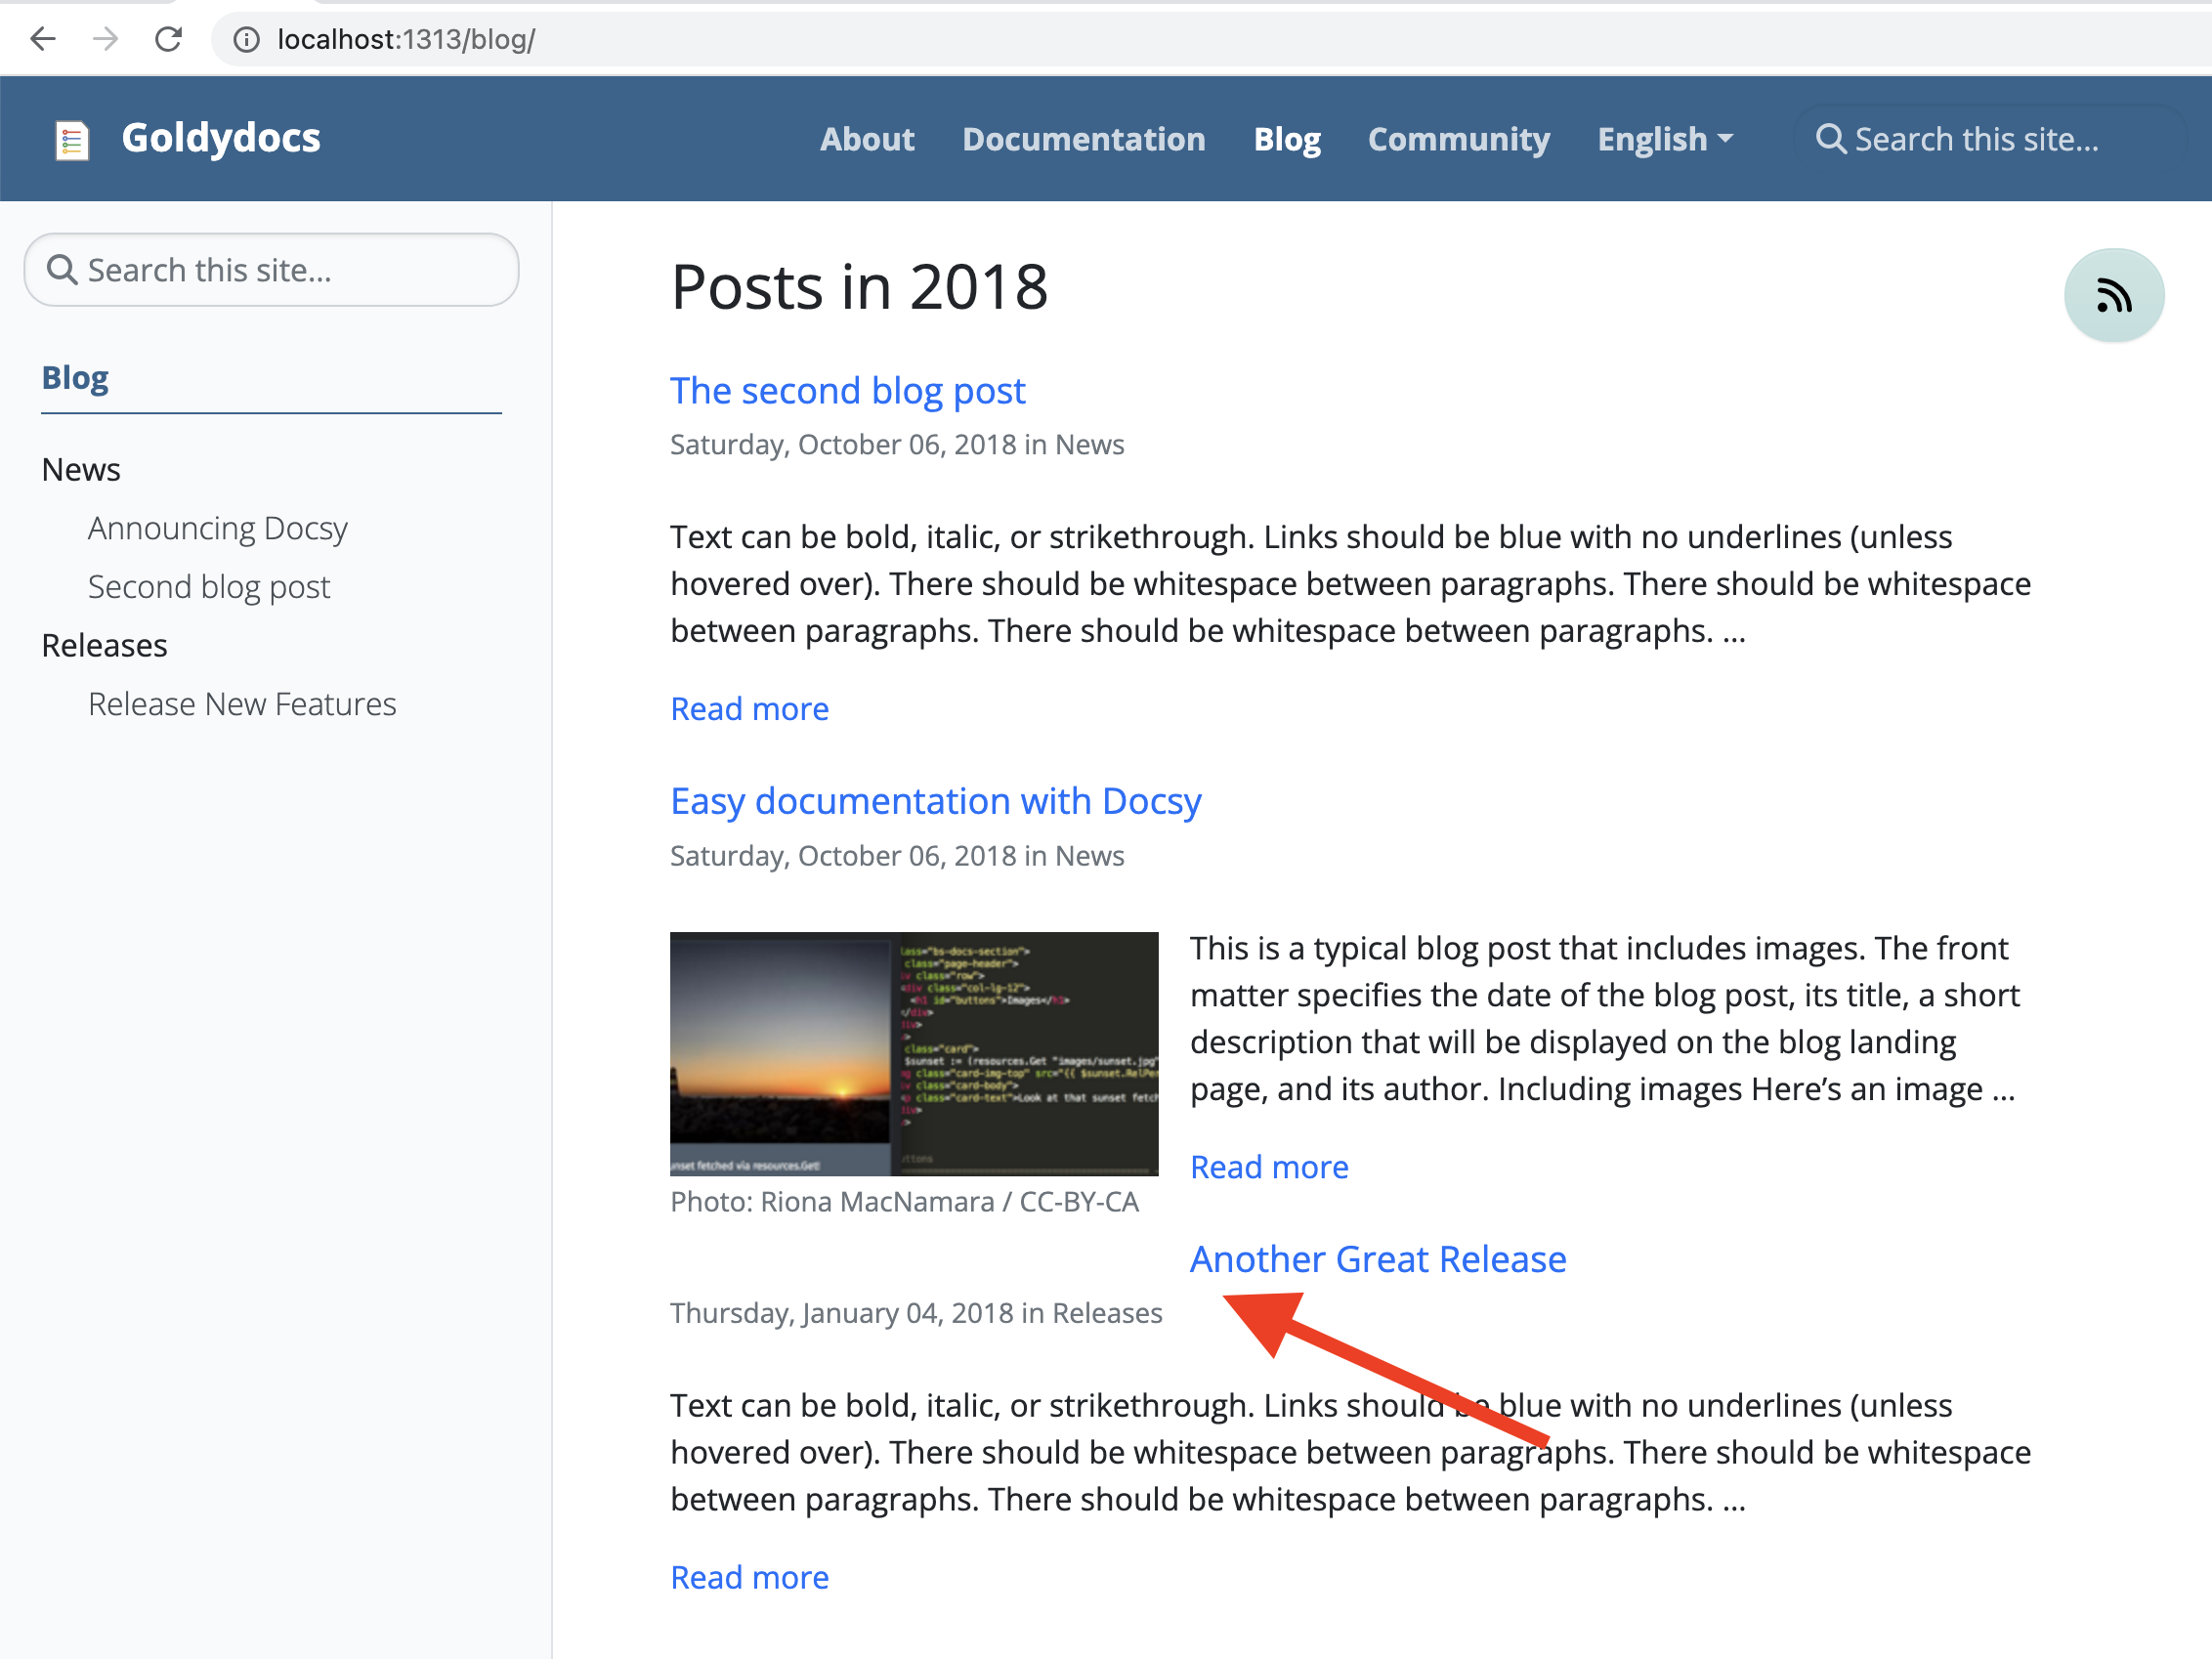2212x1659 pixels.
Task: Click the site info icon in address bar
Action: click(246, 39)
